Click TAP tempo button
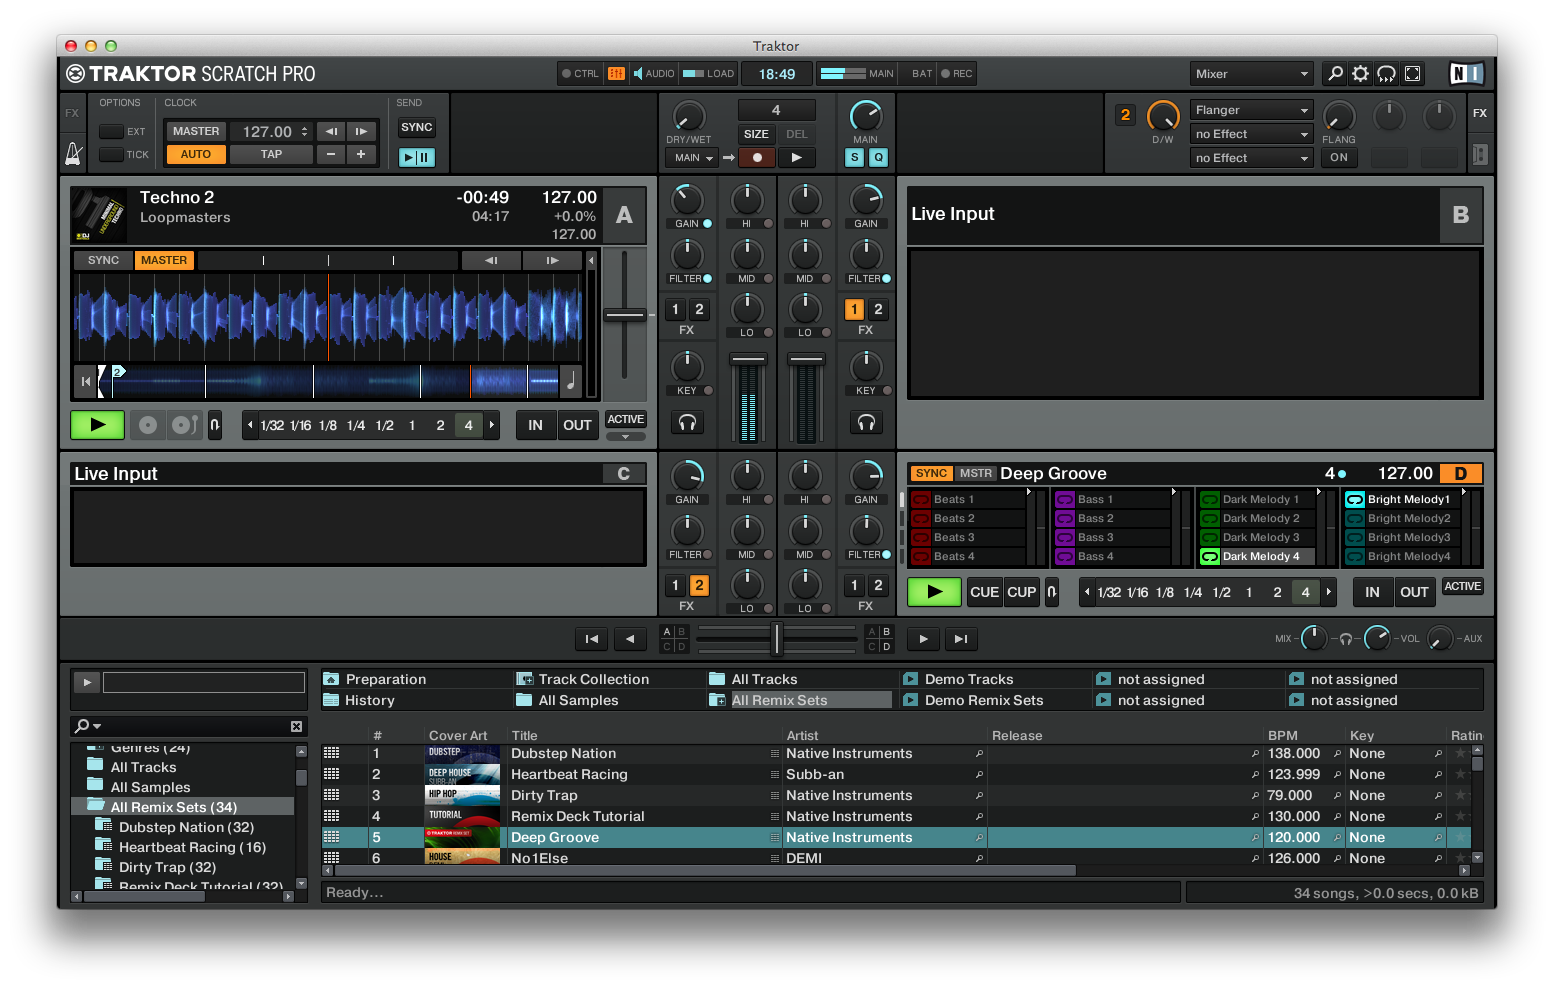The width and height of the screenshot is (1554, 988). click(271, 154)
